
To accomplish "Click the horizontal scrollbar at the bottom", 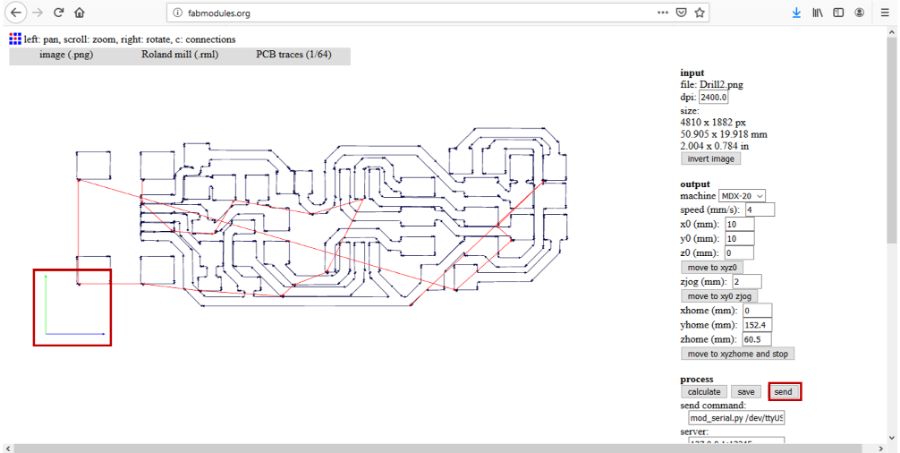I will (437, 448).
